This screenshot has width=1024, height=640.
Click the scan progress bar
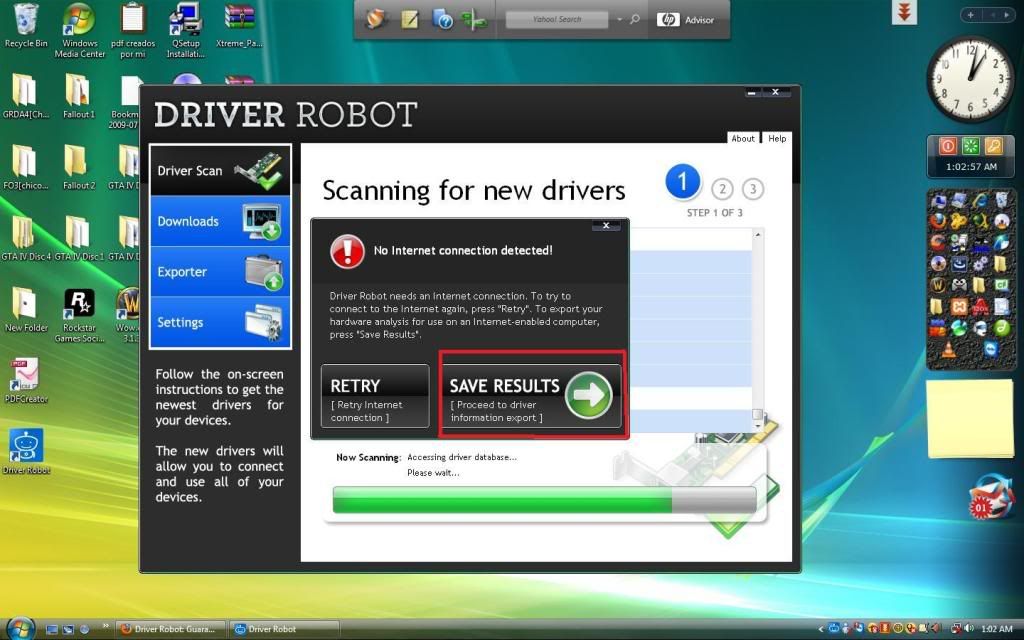click(x=545, y=500)
